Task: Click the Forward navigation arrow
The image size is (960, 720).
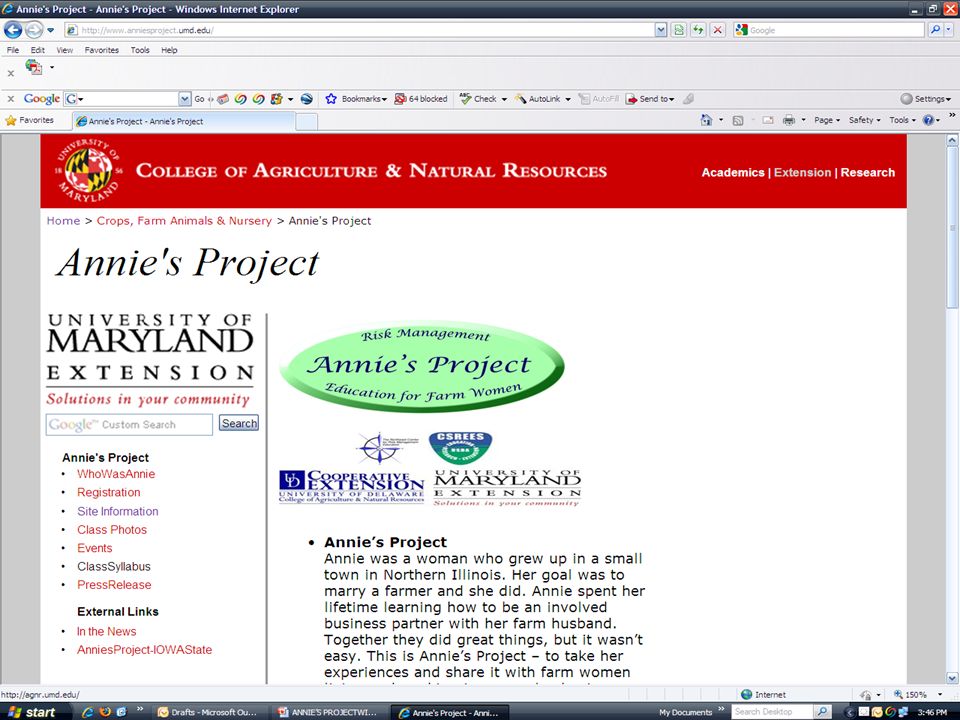Action: (x=34, y=29)
